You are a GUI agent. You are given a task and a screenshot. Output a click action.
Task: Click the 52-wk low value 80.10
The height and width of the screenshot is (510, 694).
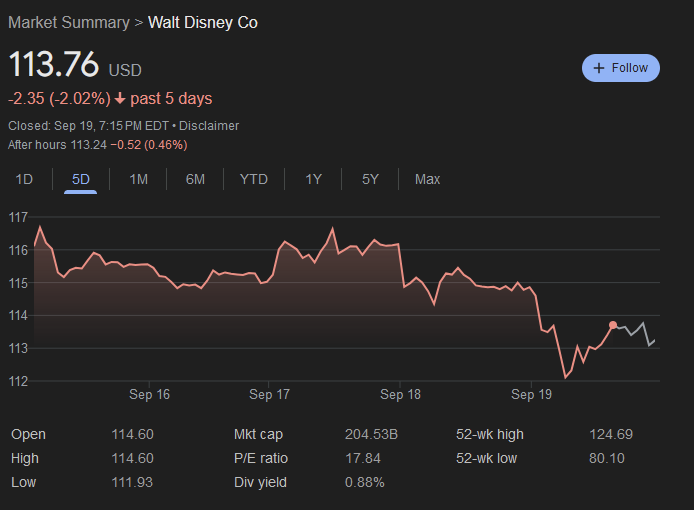click(606, 458)
